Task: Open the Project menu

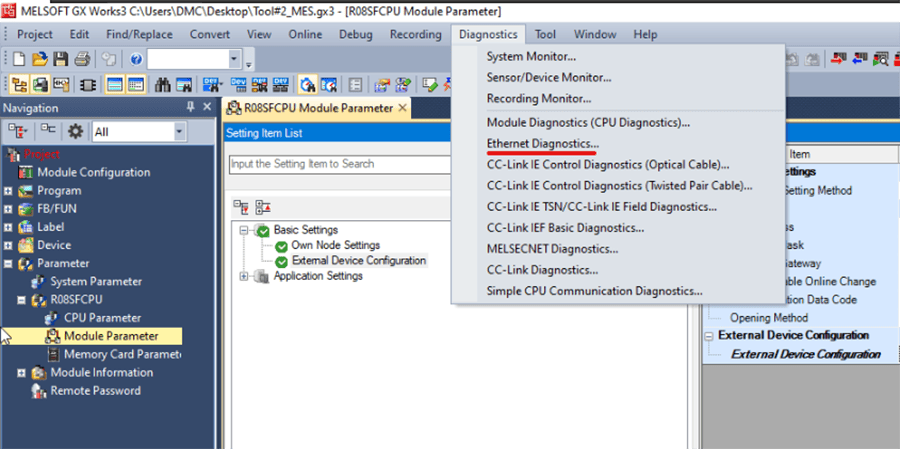Action: click(x=34, y=34)
